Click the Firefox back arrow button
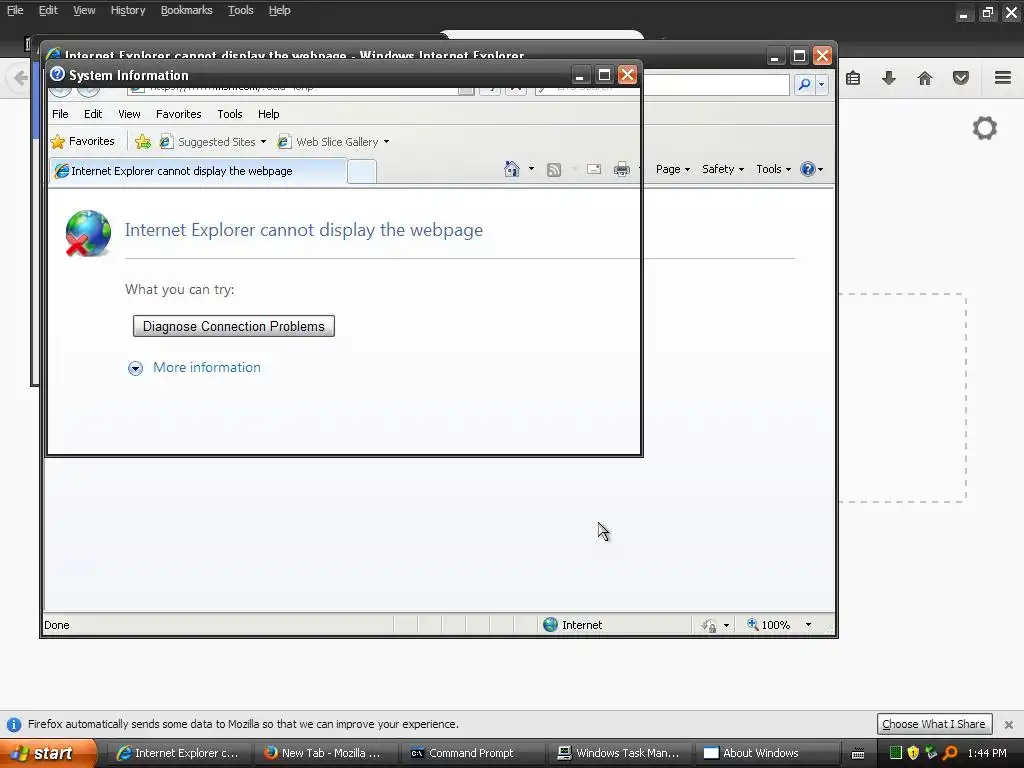Viewport: 1024px width, 768px height. 21,78
